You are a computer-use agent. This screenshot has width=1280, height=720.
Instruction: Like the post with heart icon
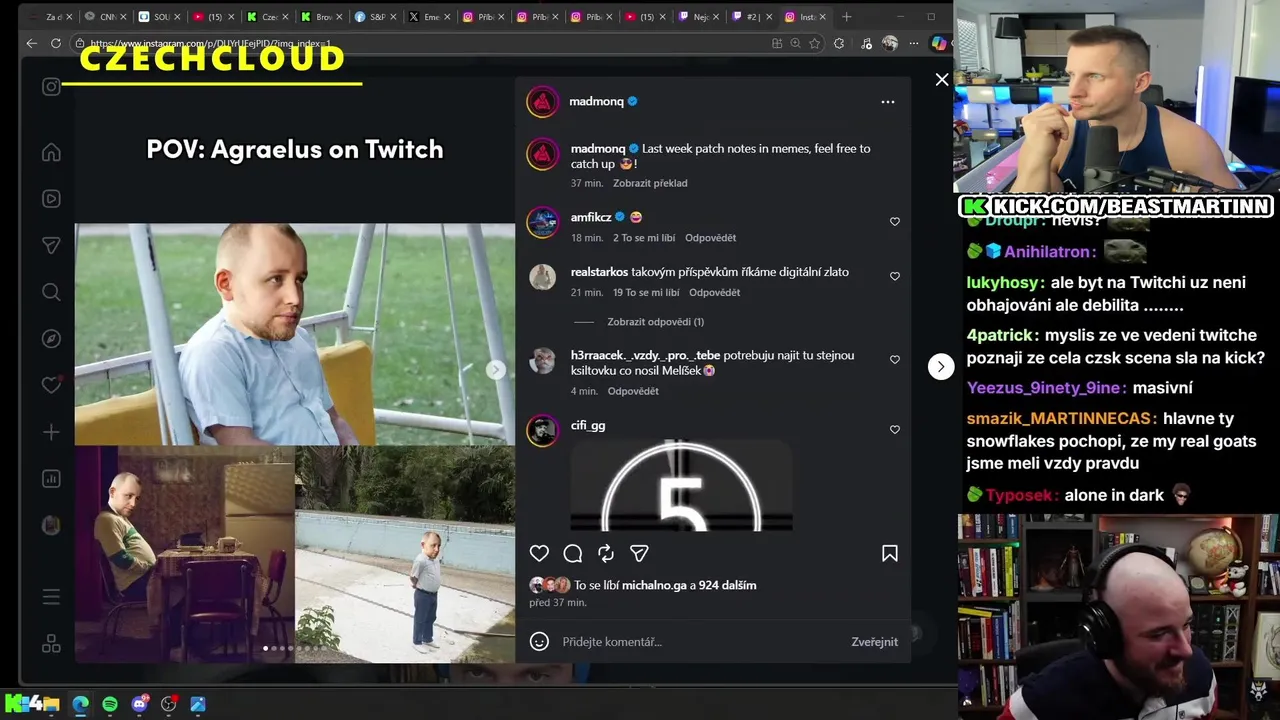539,553
